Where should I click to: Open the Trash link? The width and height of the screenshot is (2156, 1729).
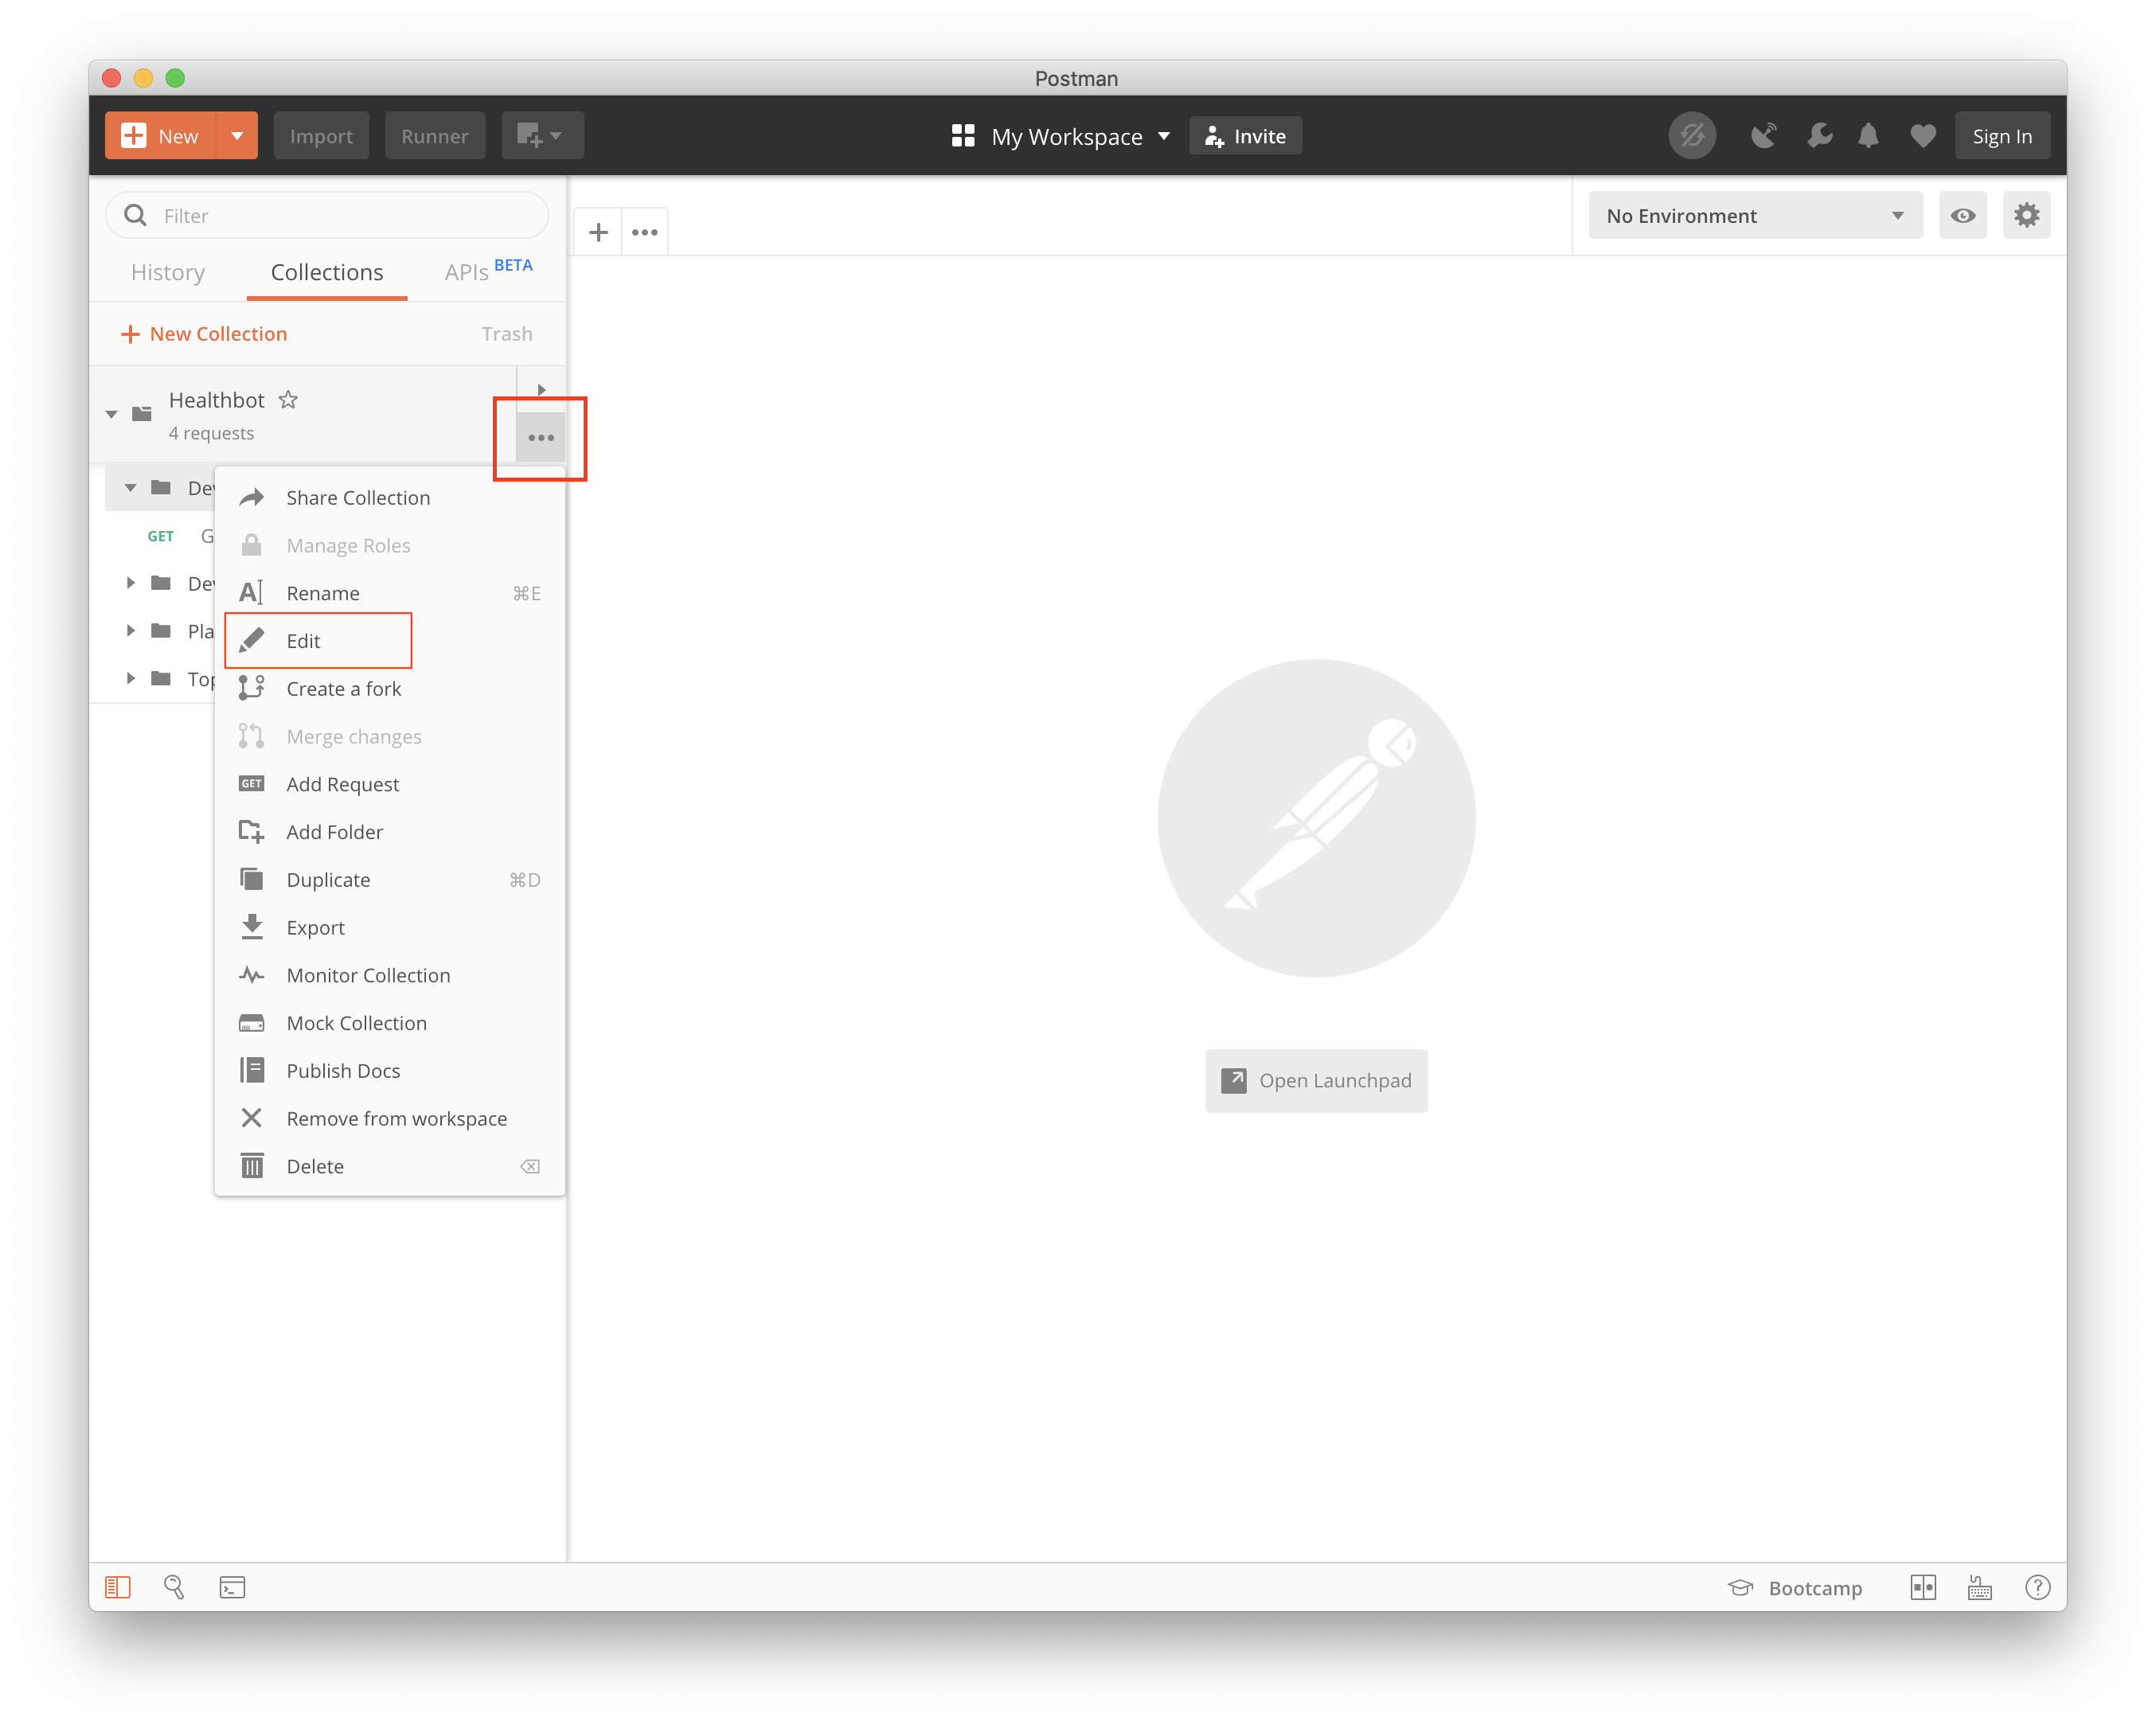[507, 334]
